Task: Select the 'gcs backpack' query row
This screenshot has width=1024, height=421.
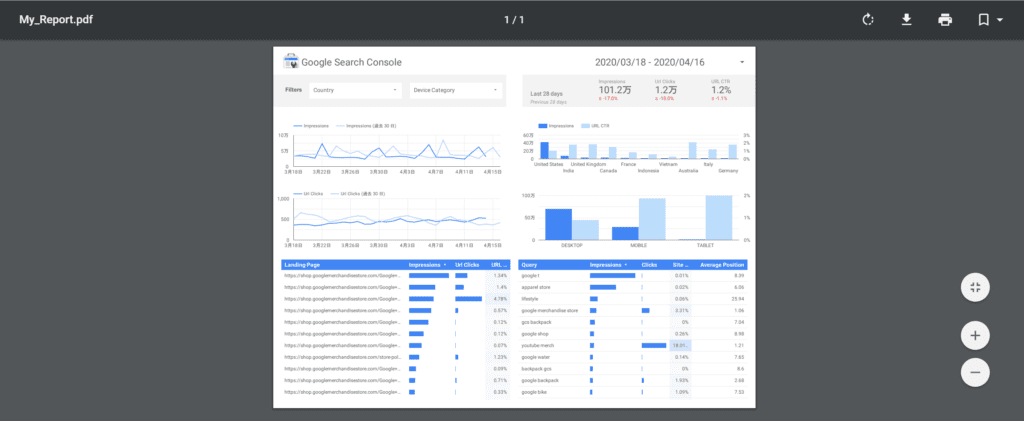Action: click(633, 322)
